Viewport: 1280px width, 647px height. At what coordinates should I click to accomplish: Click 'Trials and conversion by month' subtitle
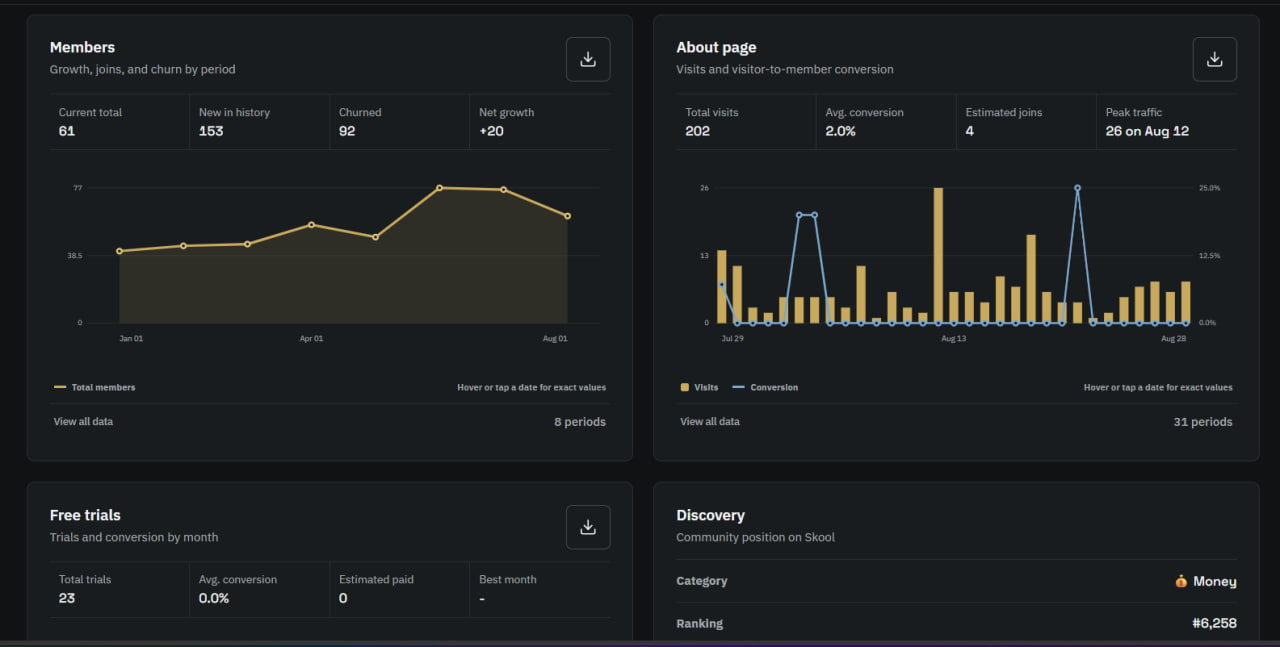click(x=134, y=537)
